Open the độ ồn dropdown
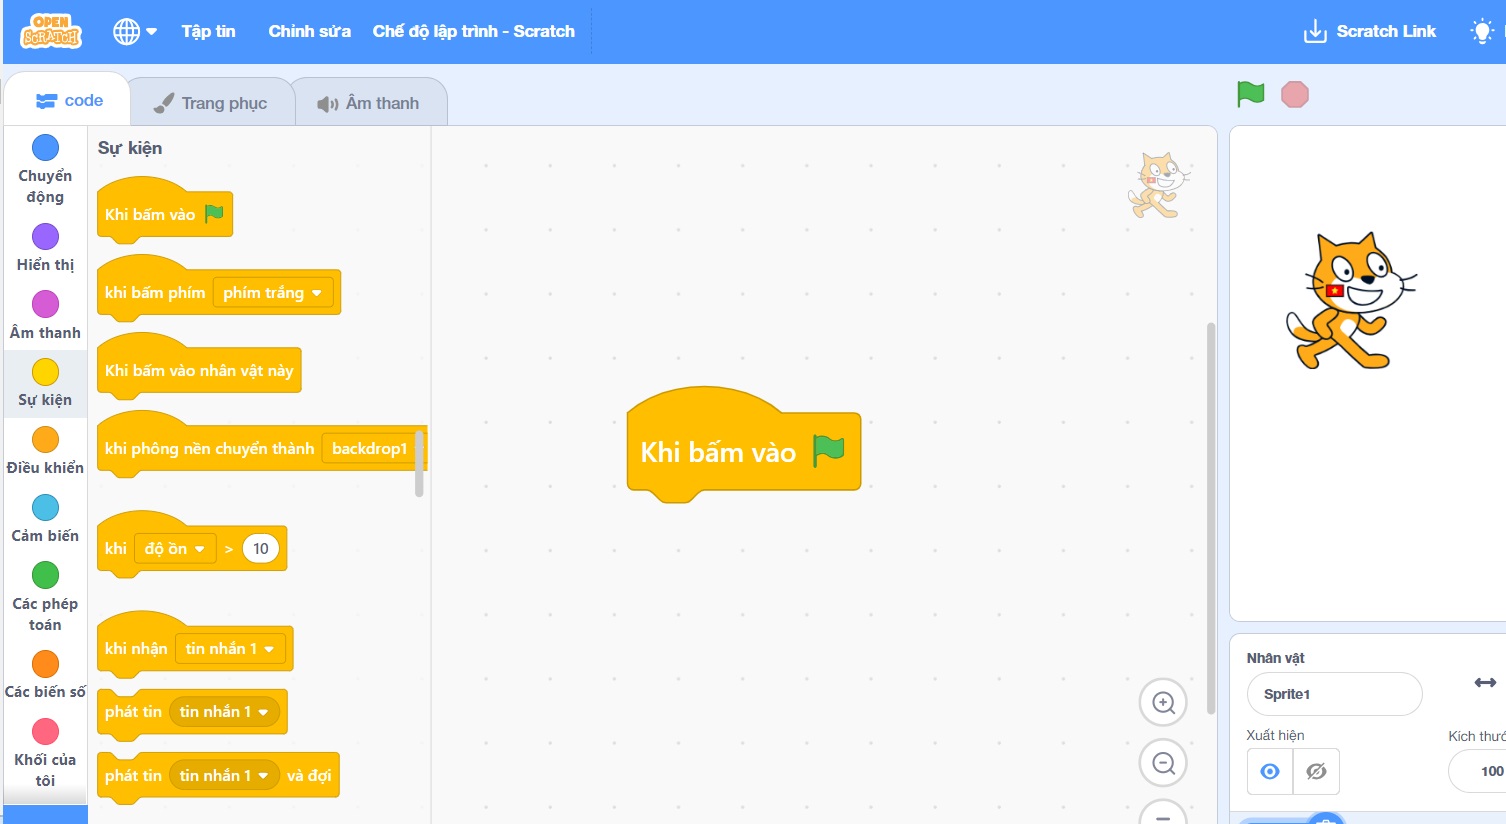 click(x=175, y=549)
